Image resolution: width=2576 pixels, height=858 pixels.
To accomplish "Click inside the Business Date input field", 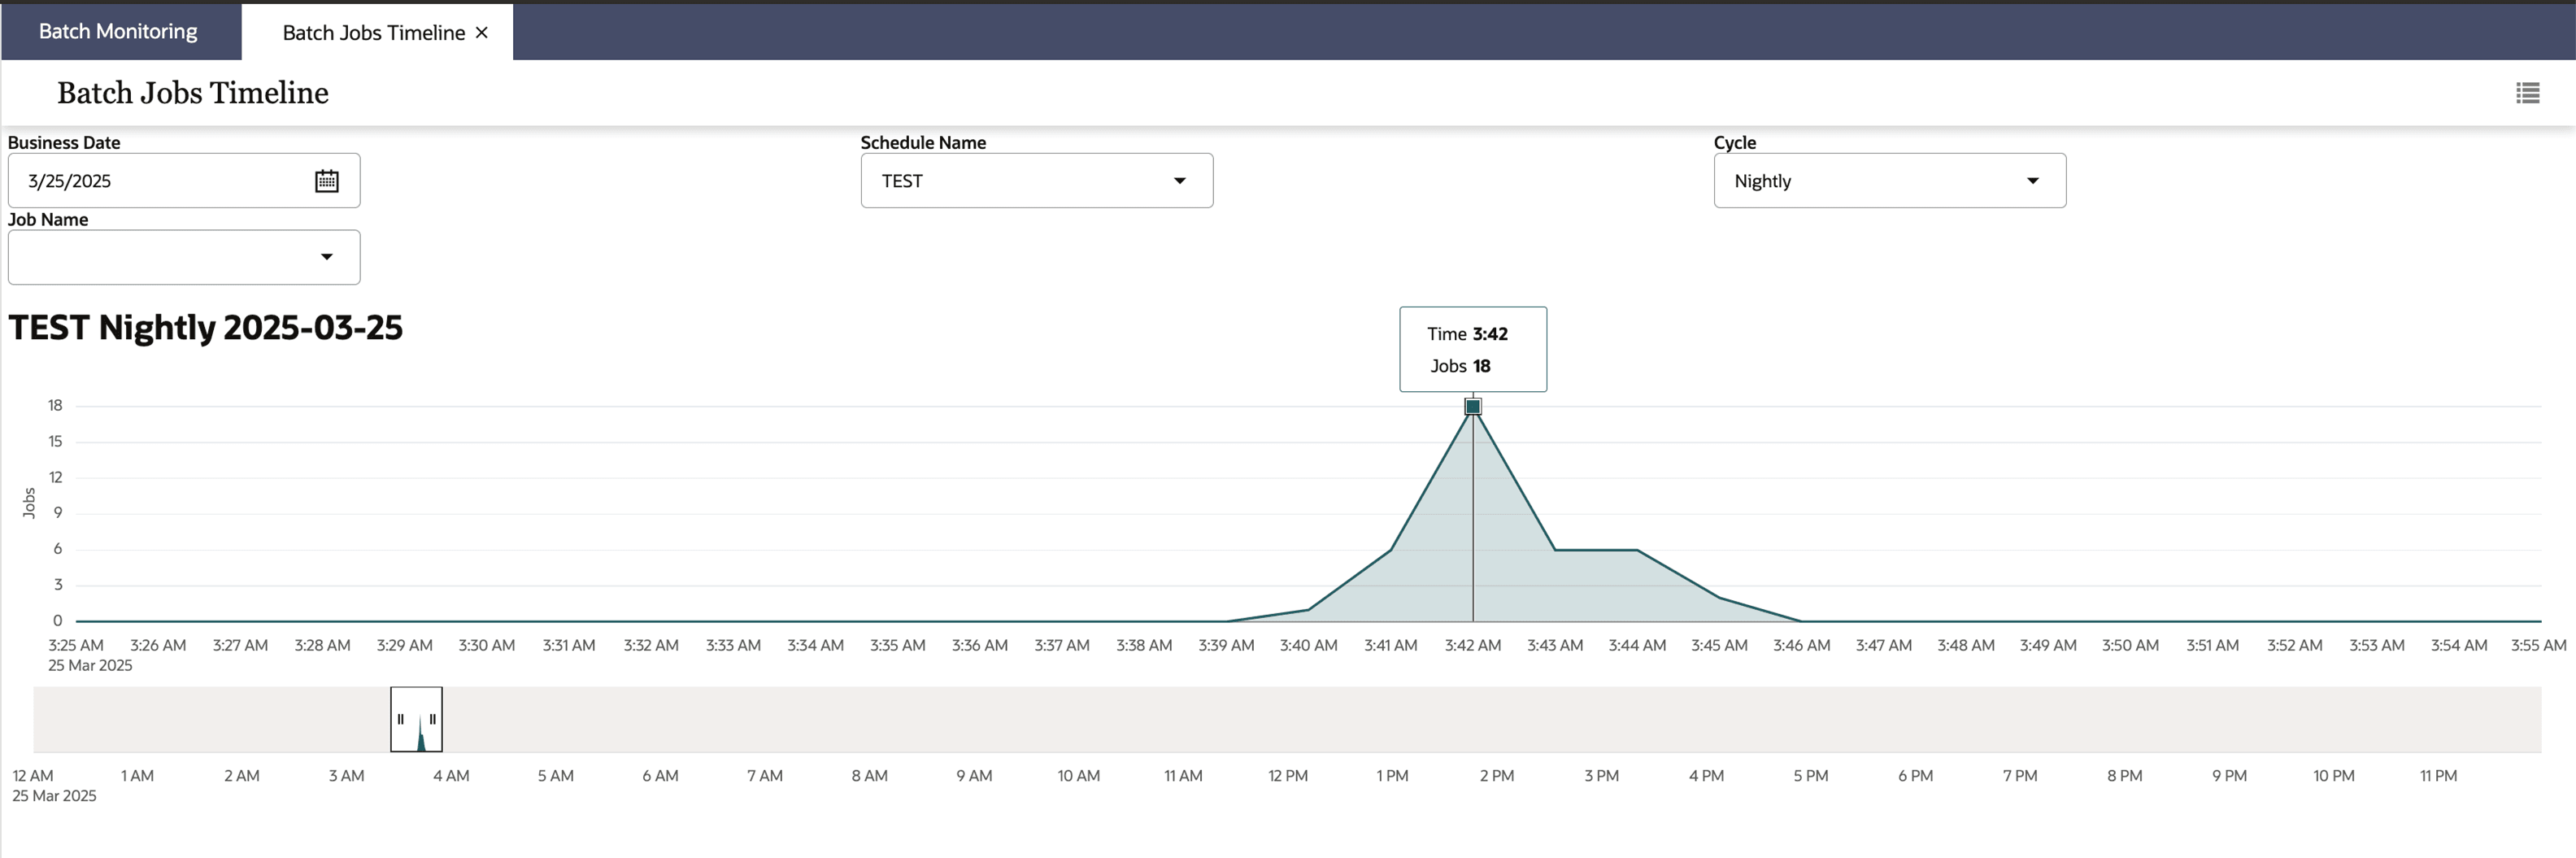I will 150,180.
